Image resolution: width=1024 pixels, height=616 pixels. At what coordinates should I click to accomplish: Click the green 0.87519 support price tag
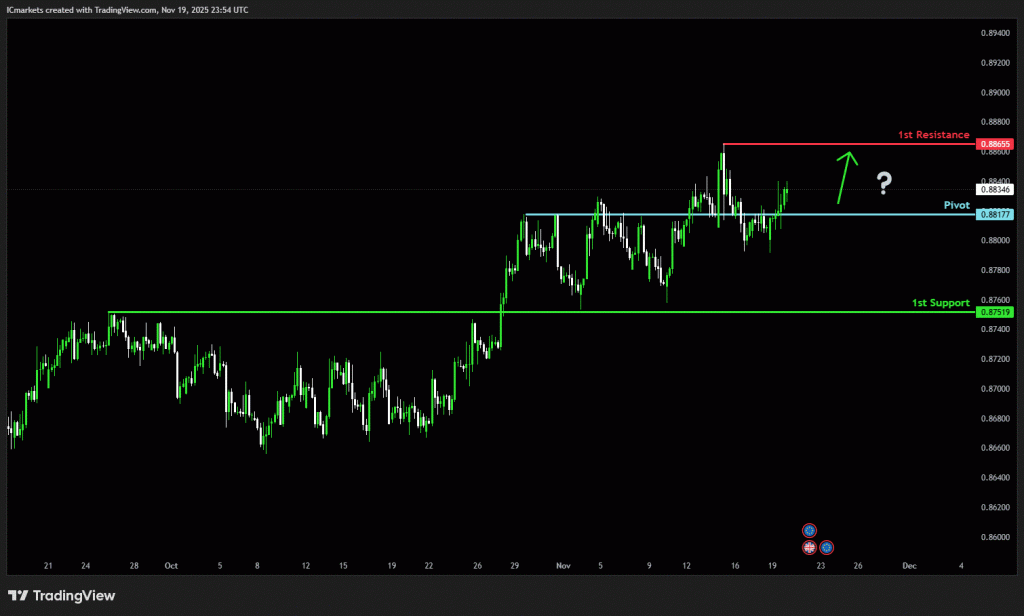pos(996,312)
